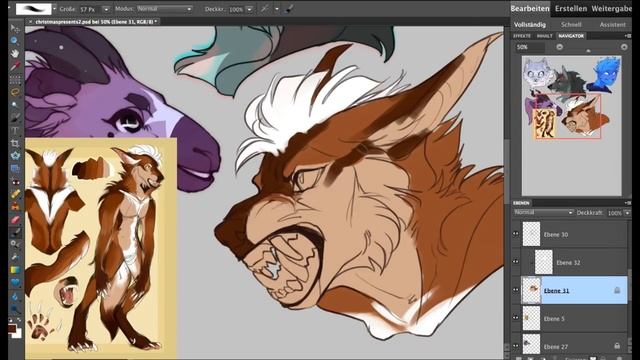Screen dimensions: 640x360
Task: Select the Schnell edit mode
Action: point(571,24)
